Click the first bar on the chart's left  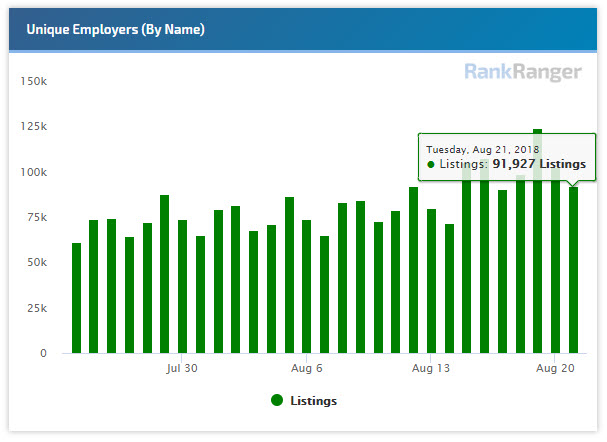[x=77, y=298]
